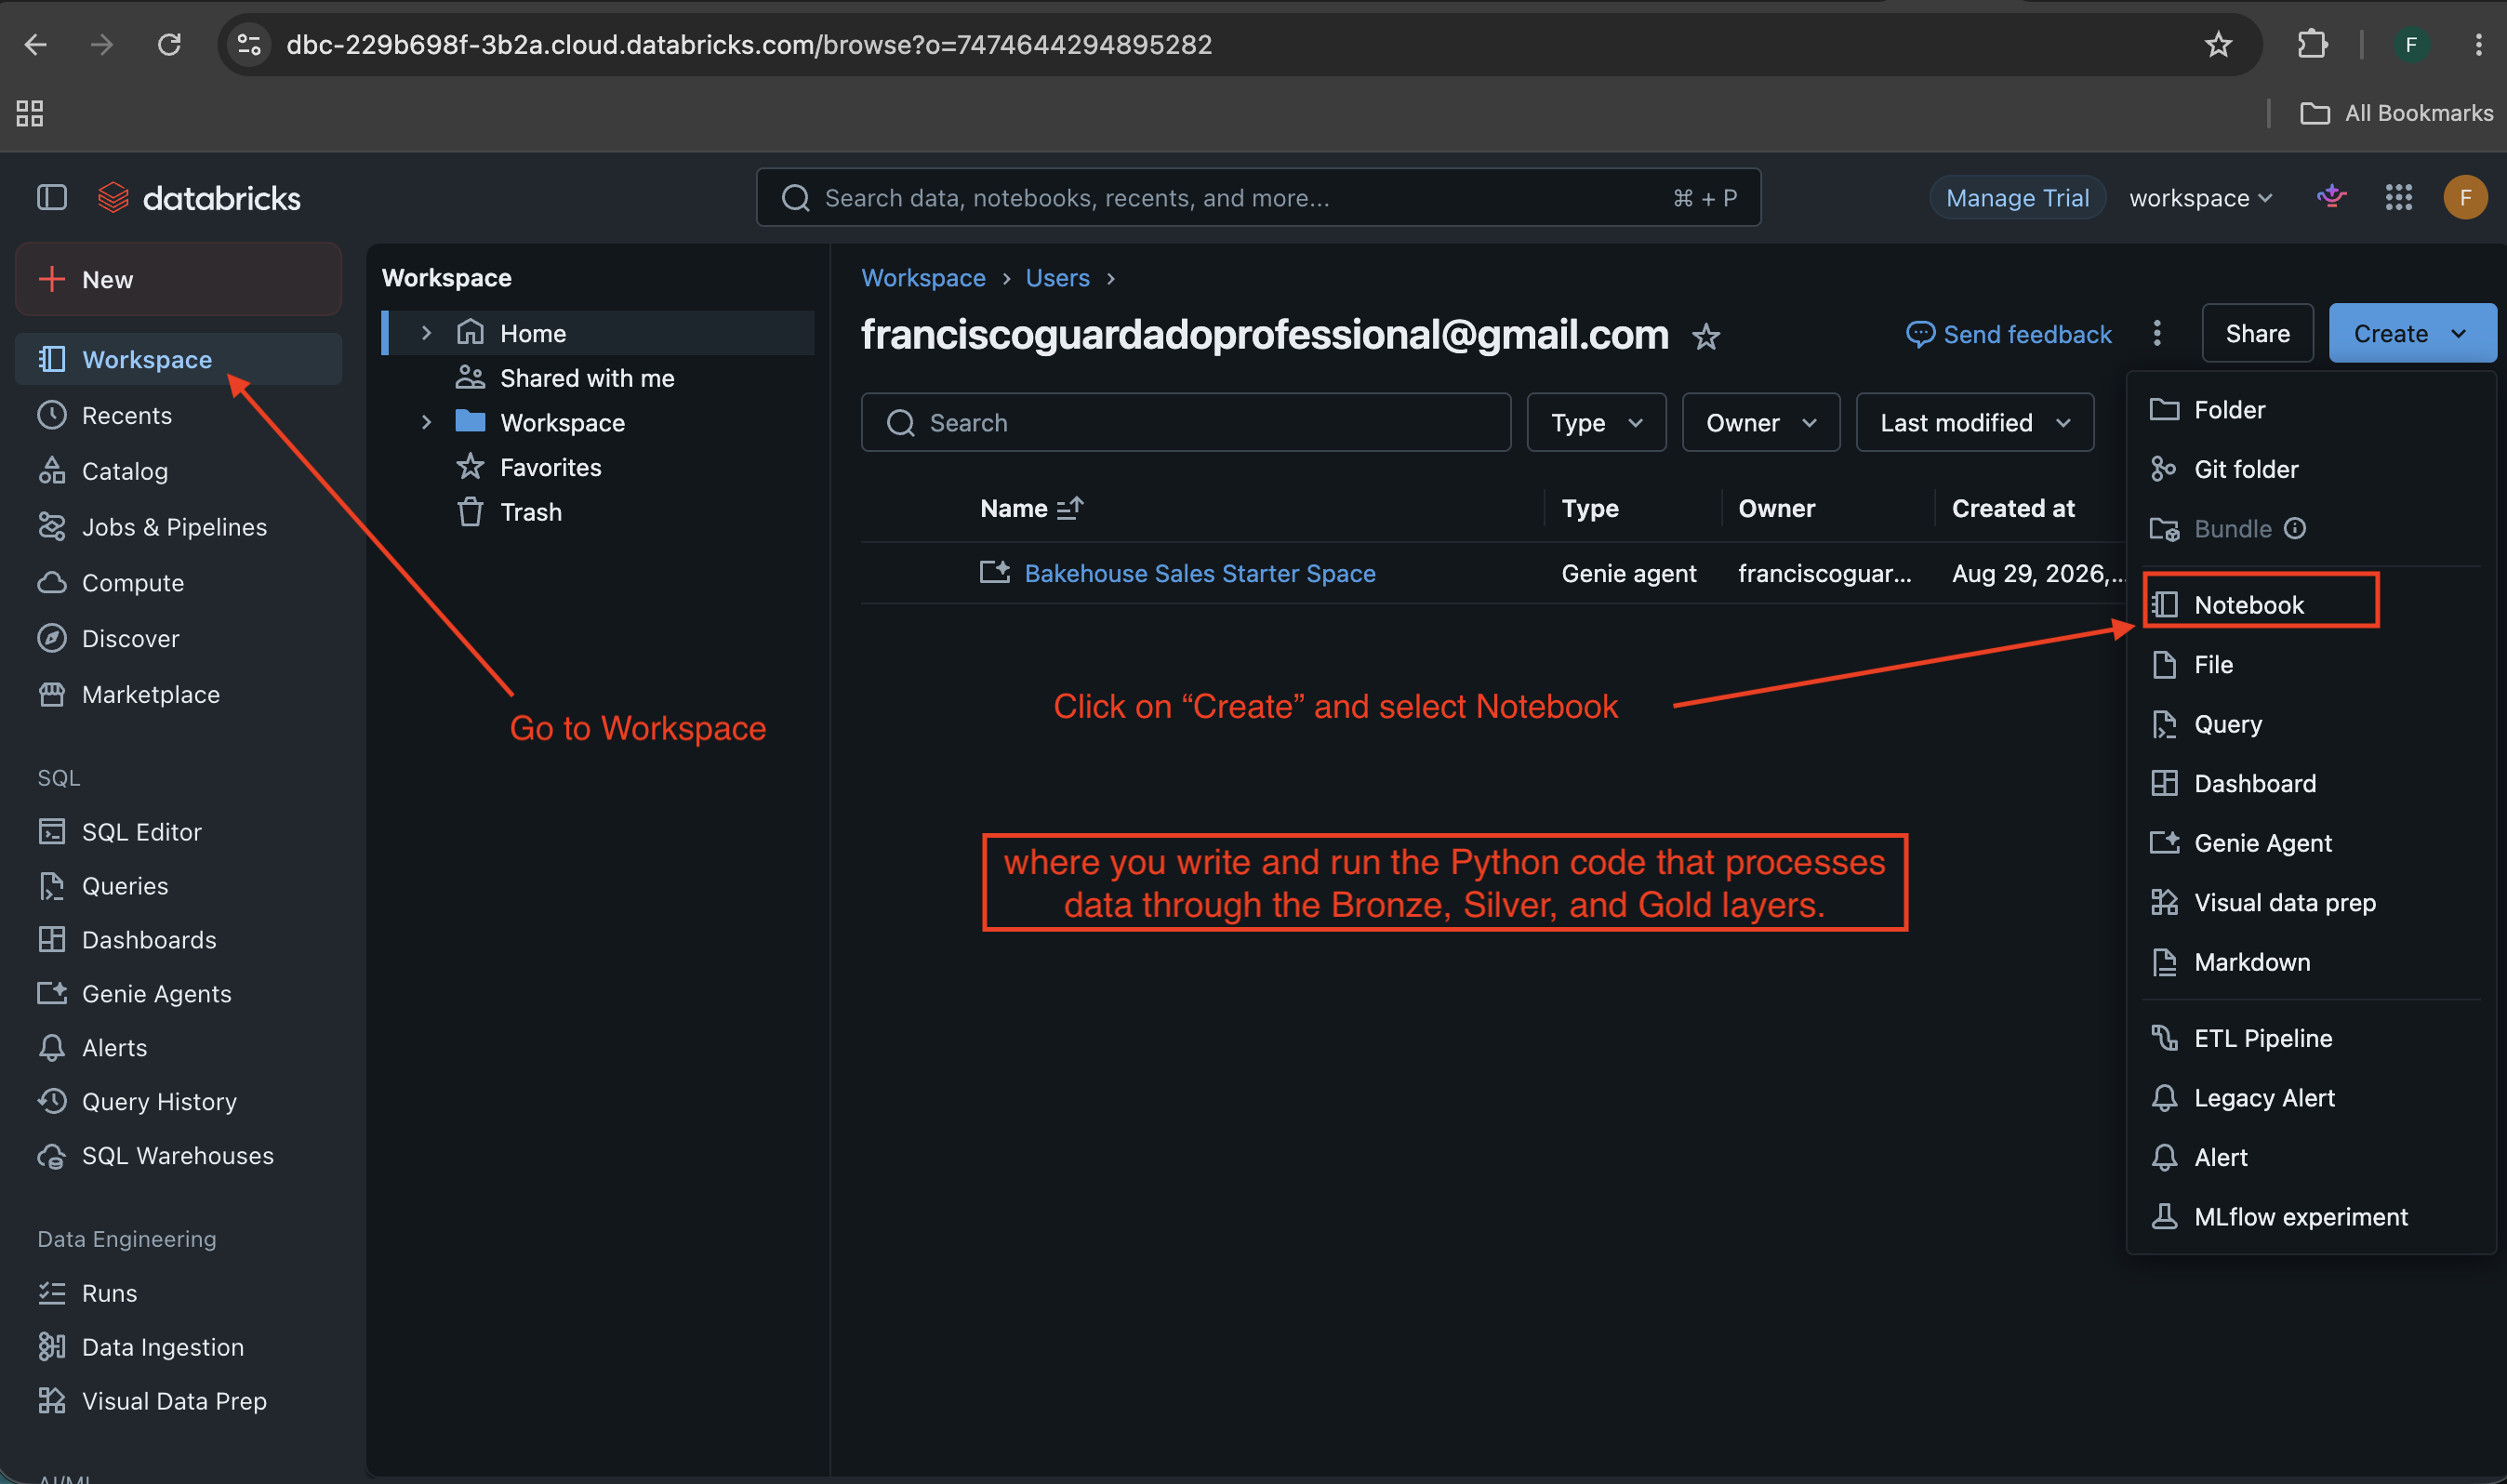Open the Chrome profile F avatar
The image size is (2507, 1484).
[2411, 45]
